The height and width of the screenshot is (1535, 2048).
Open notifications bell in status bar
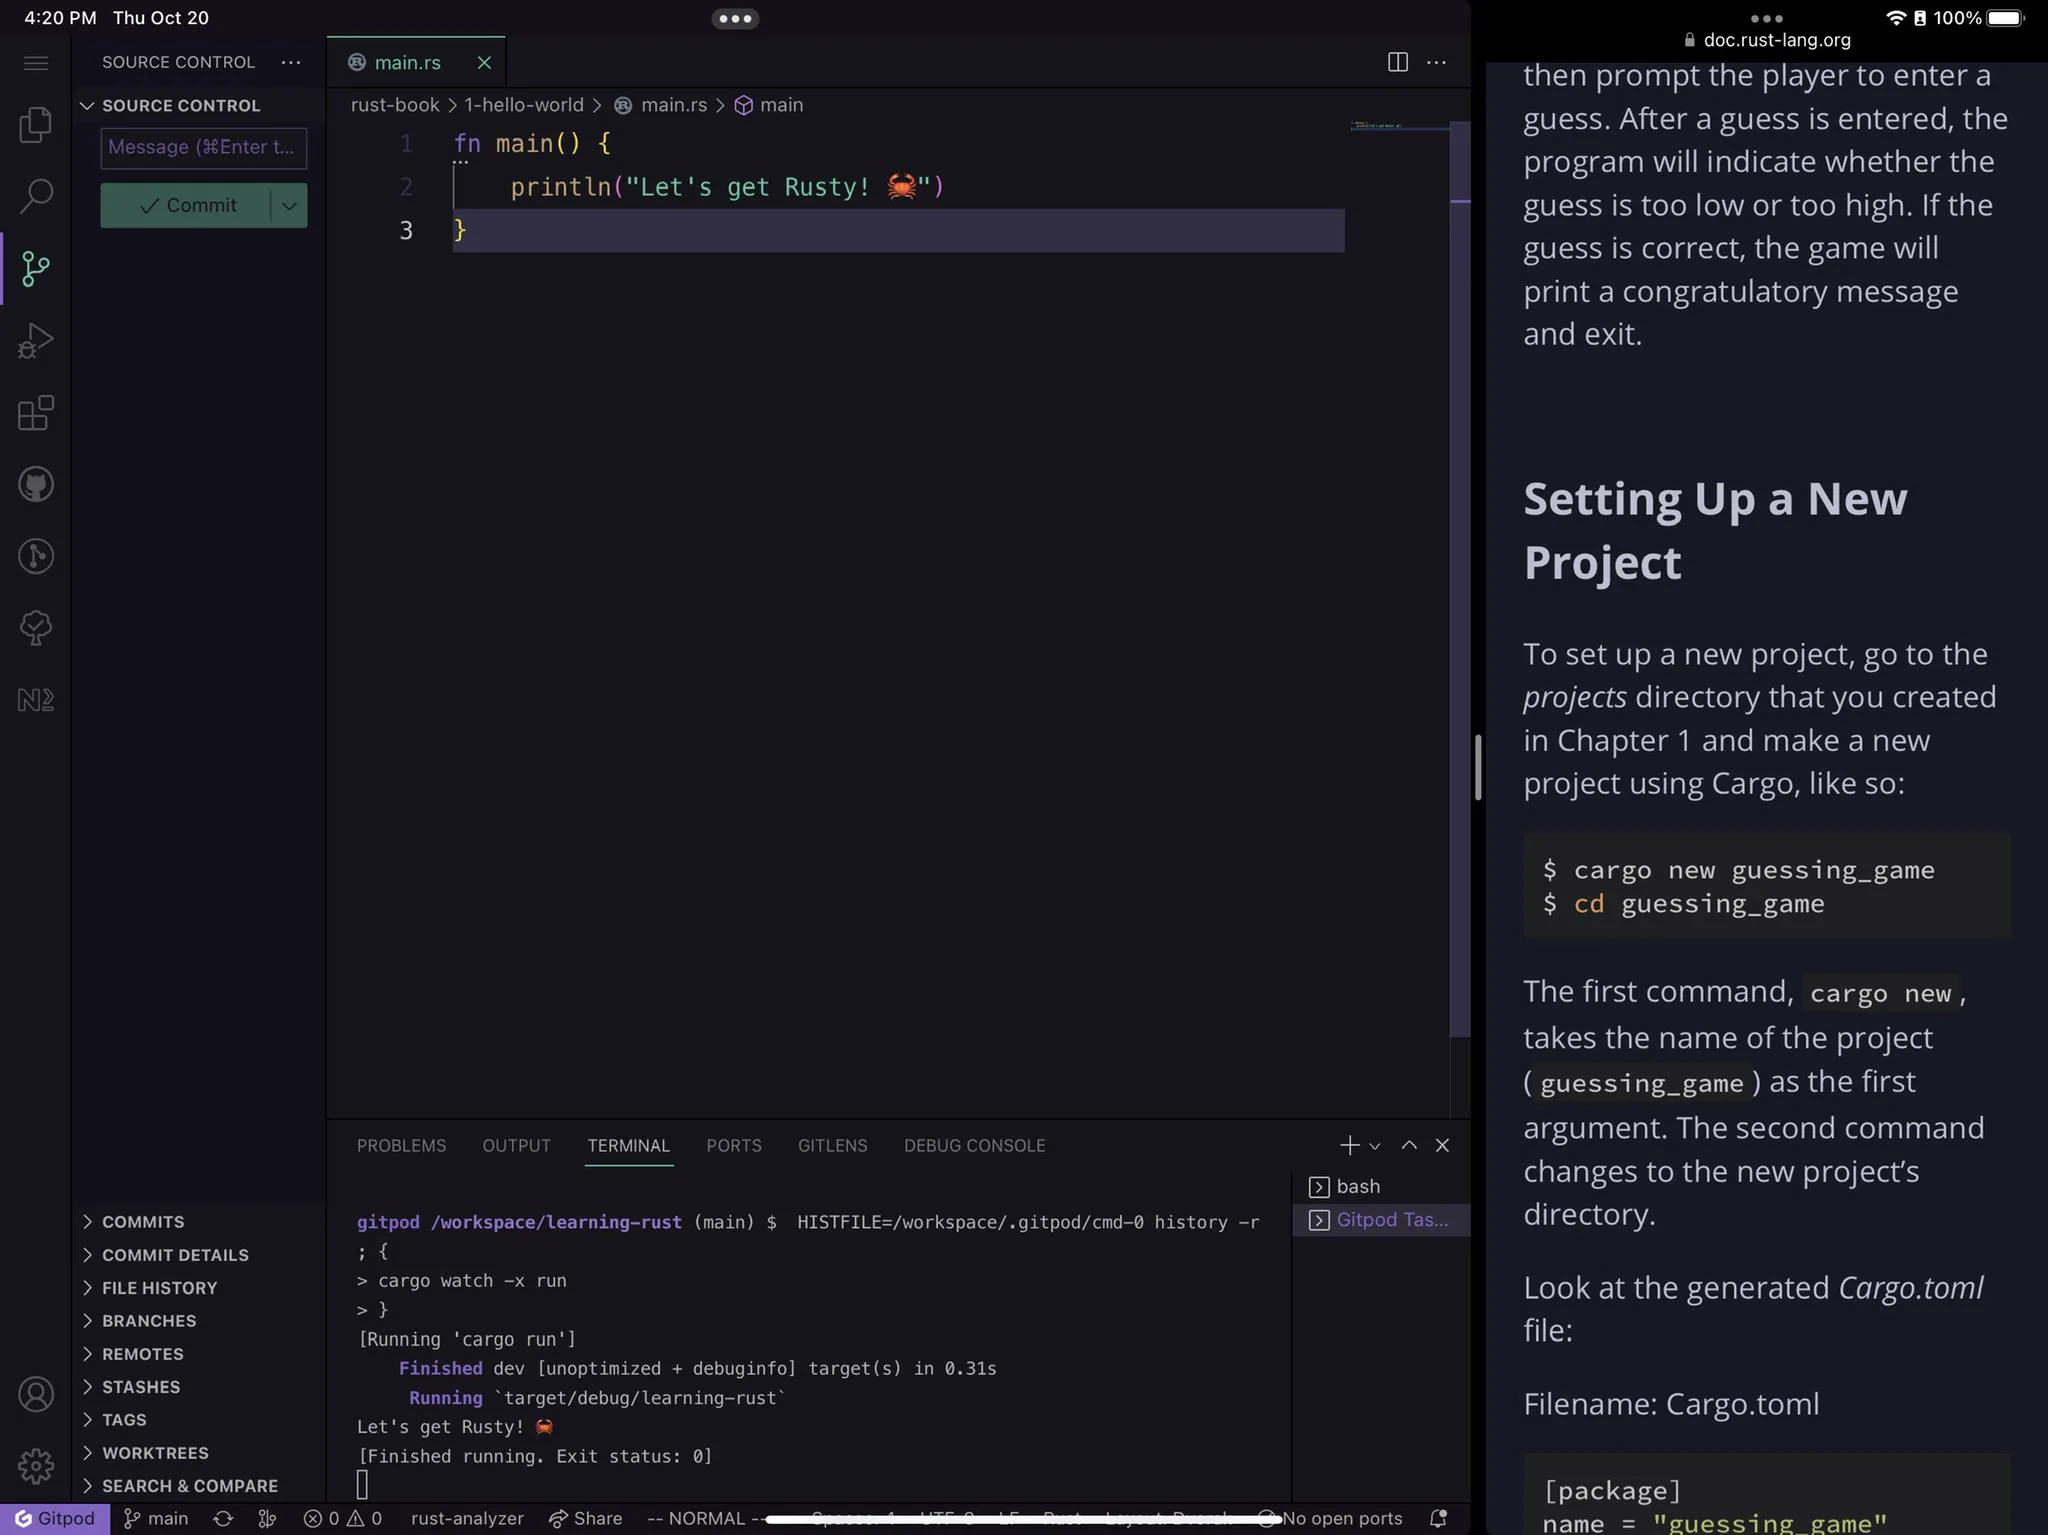[1438, 1518]
